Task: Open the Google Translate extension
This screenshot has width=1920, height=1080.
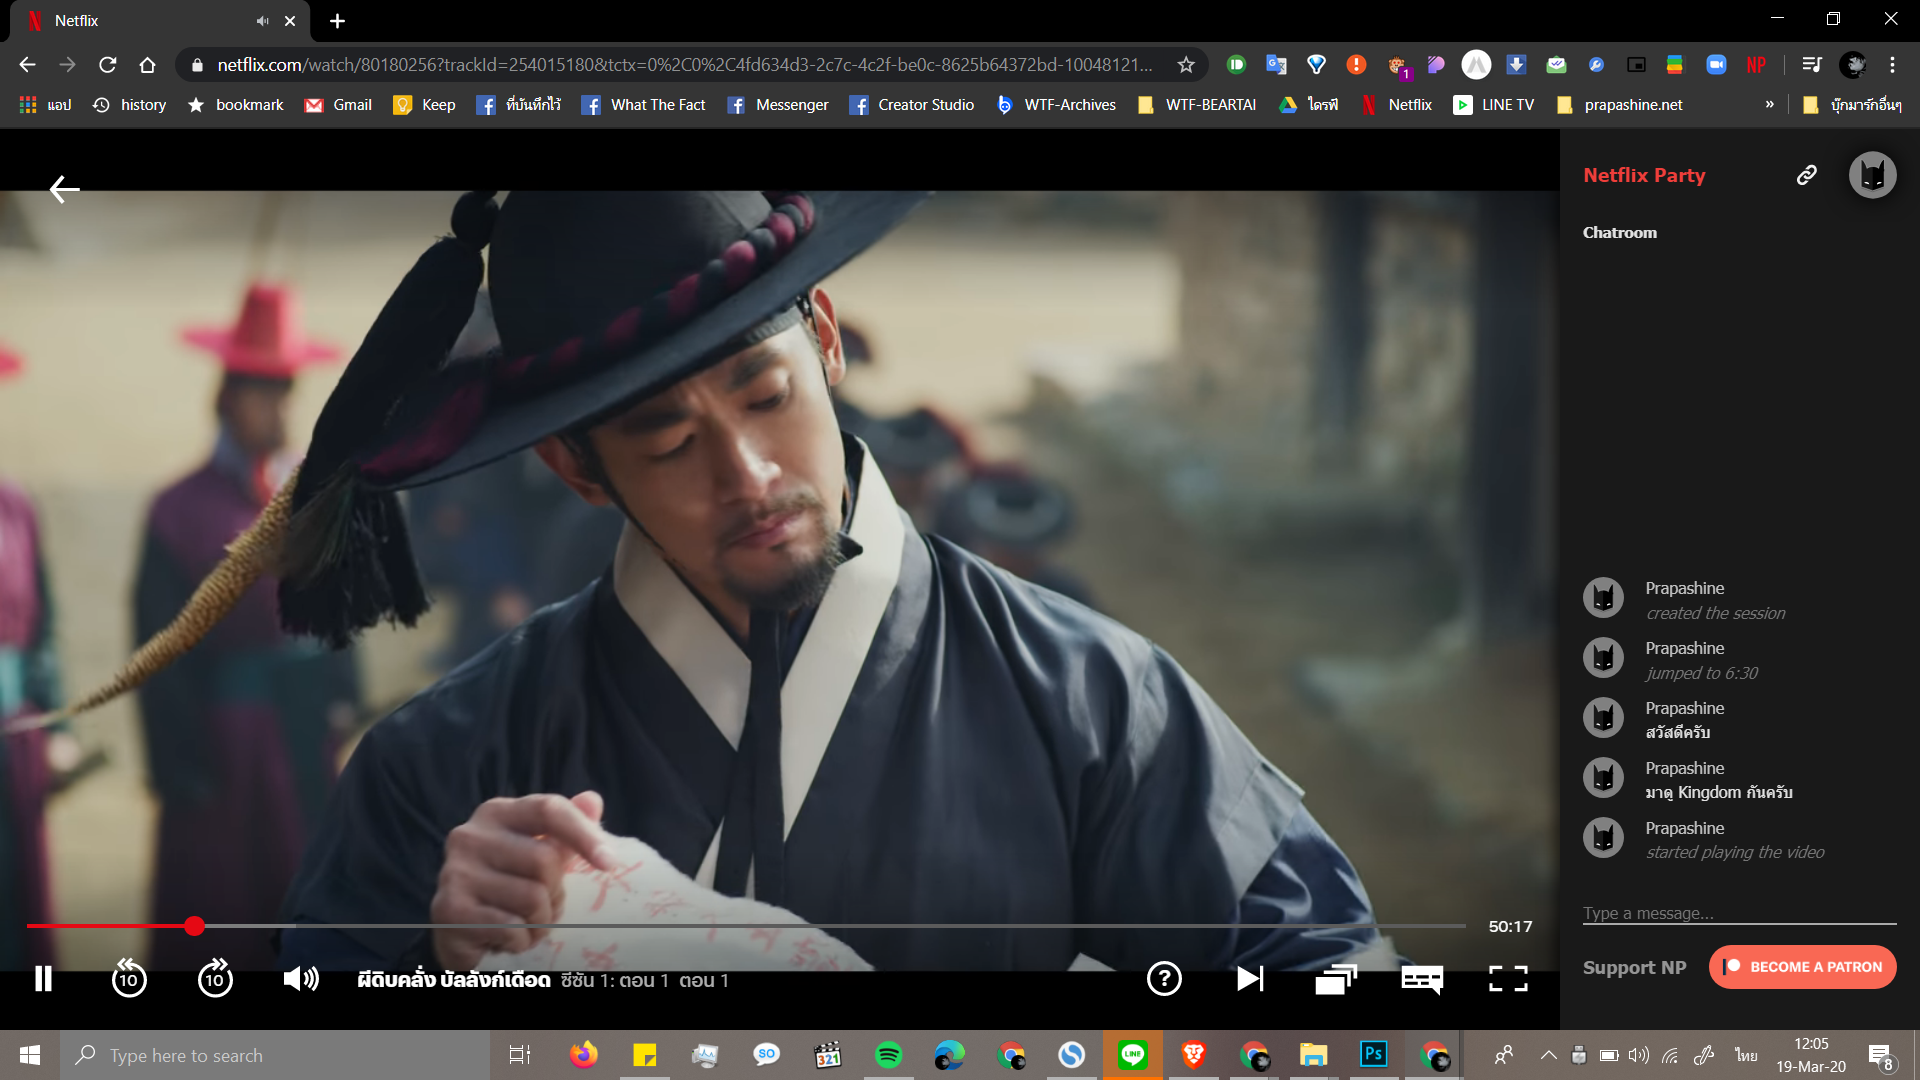Action: click(1276, 65)
